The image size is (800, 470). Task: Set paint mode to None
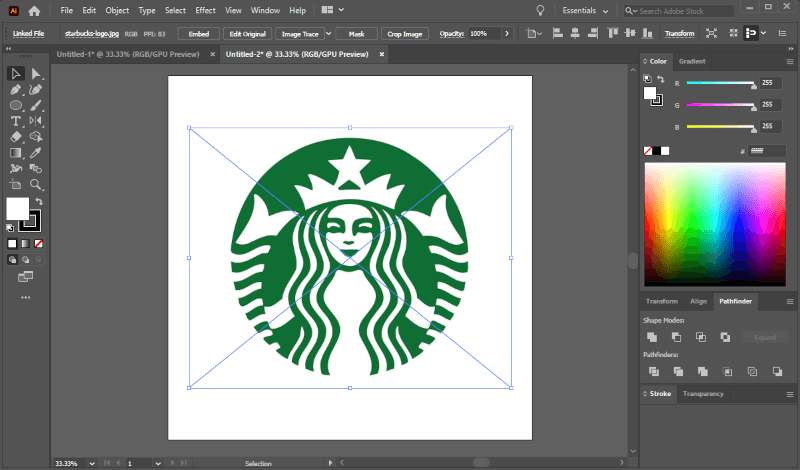coord(38,244)
